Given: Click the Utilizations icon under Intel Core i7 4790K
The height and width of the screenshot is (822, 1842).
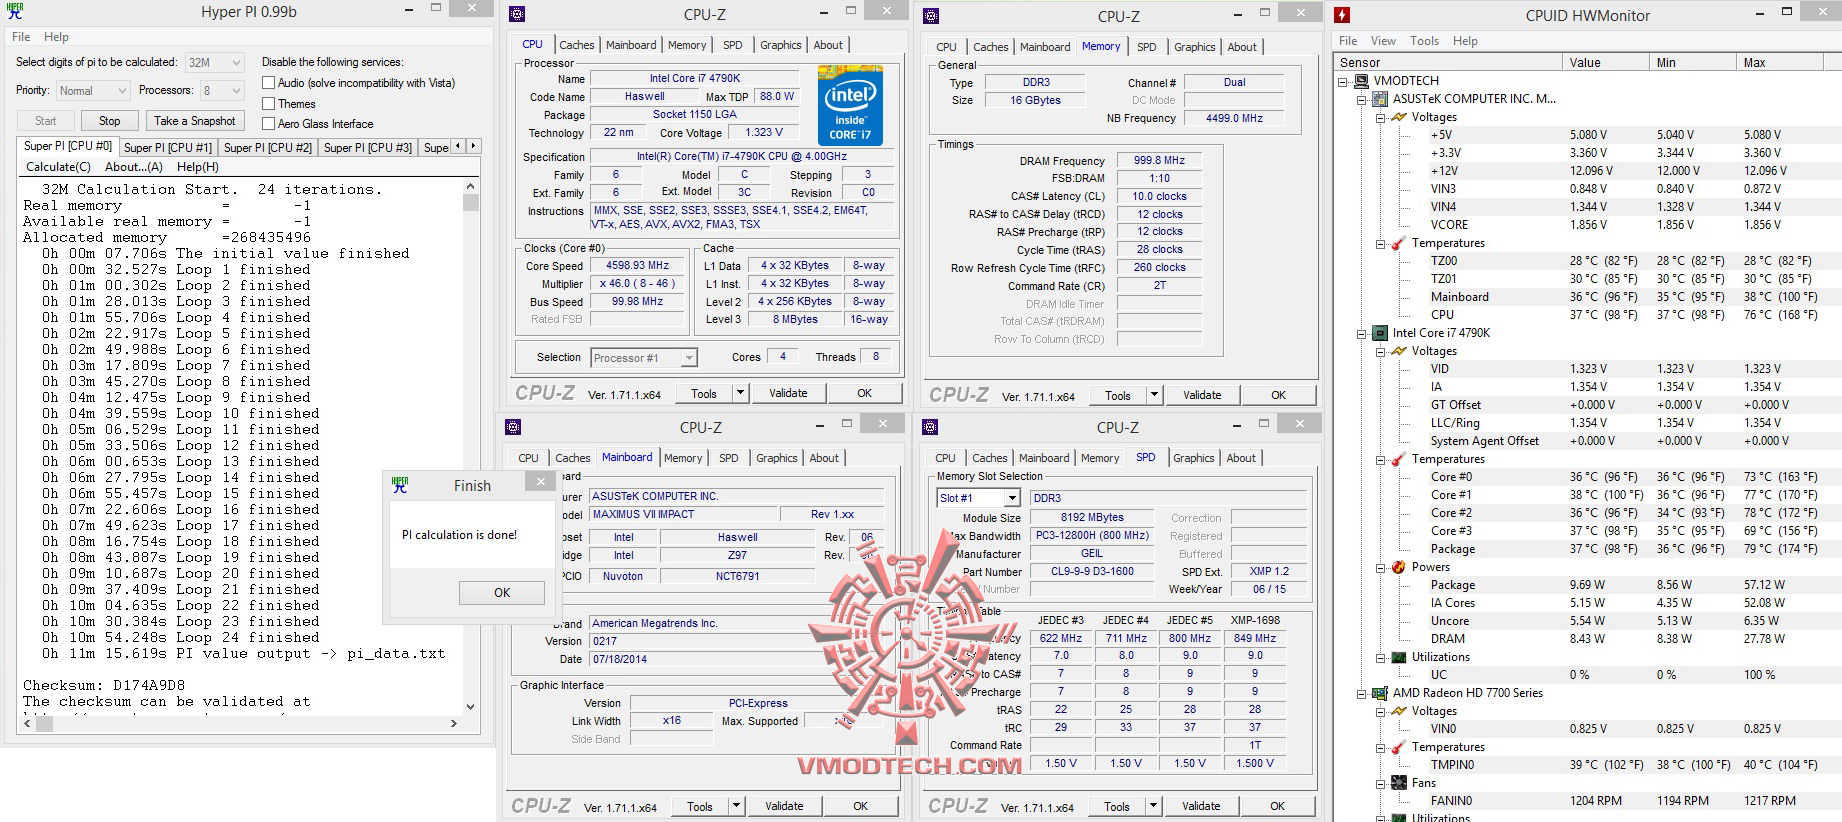Looking at the screenshot, I should coord(1400,657).
